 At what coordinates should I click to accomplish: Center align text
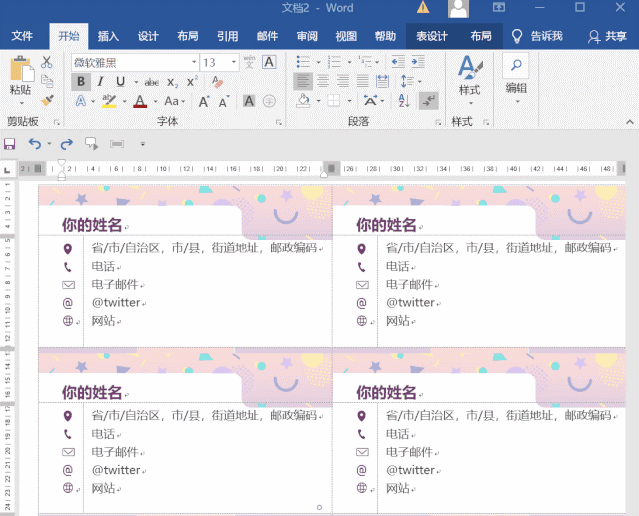[x=323, y=82]
